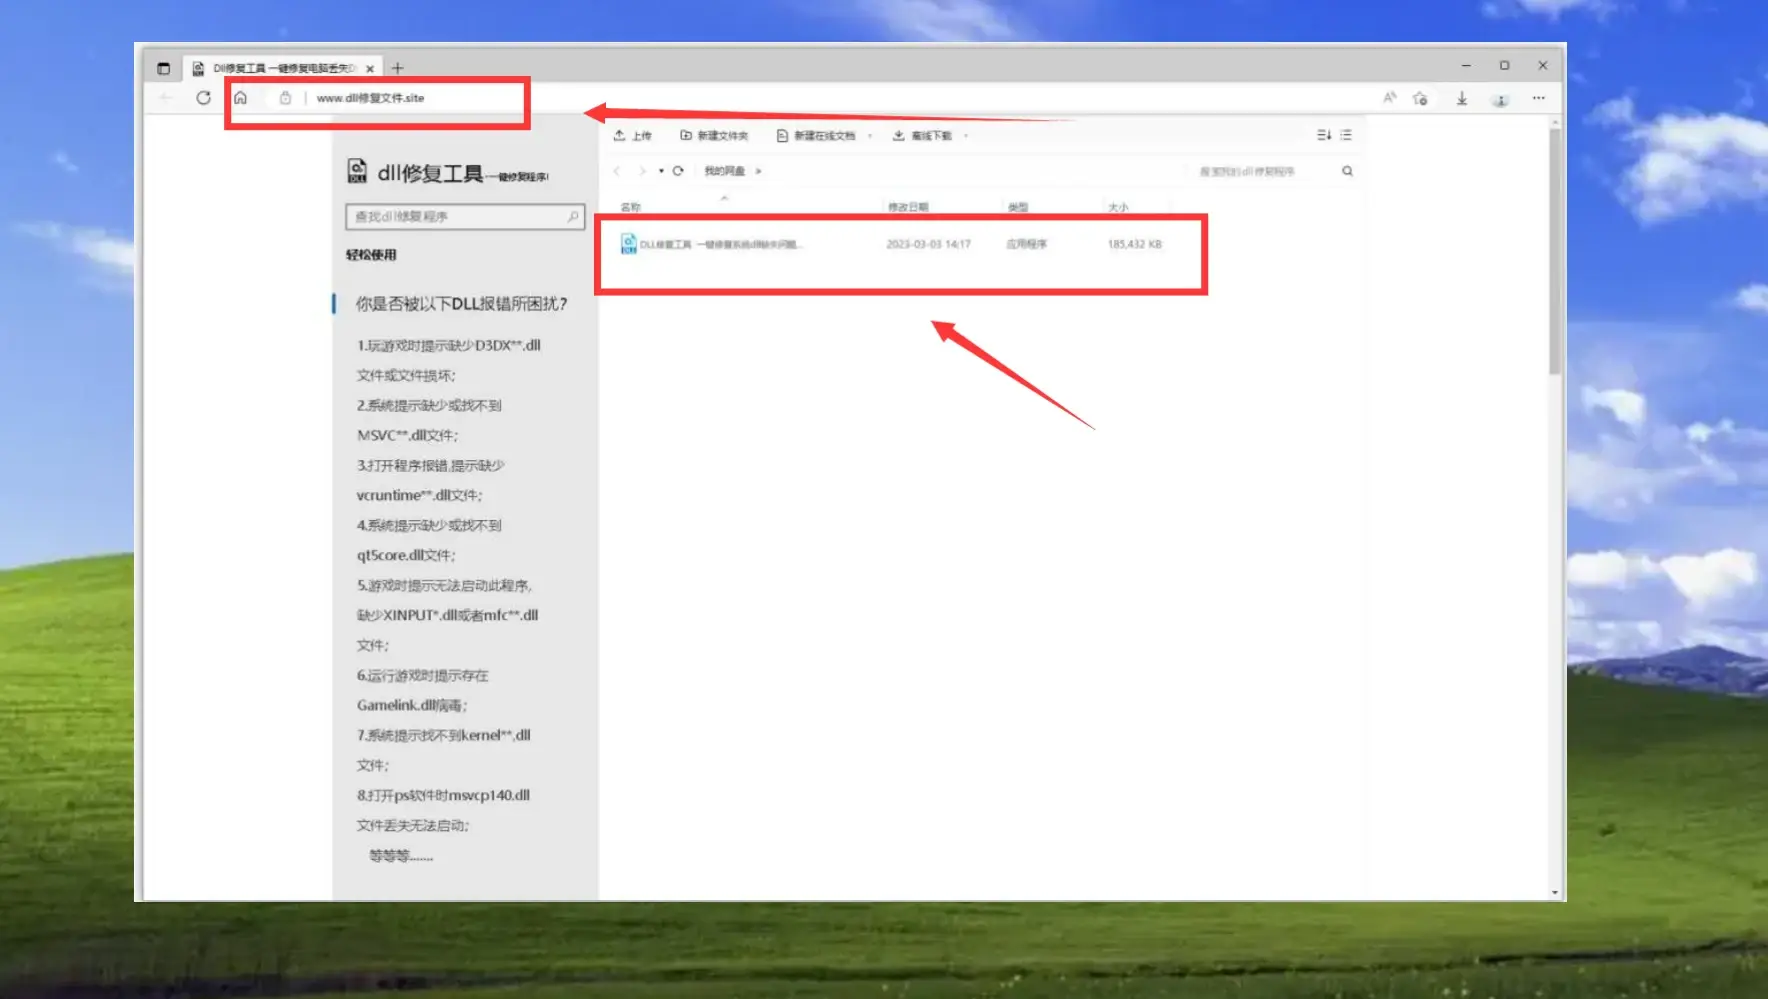Click the 离线下载 offline download icon
The height and width of the screenshot is (999, 1768).
(898, 135)
